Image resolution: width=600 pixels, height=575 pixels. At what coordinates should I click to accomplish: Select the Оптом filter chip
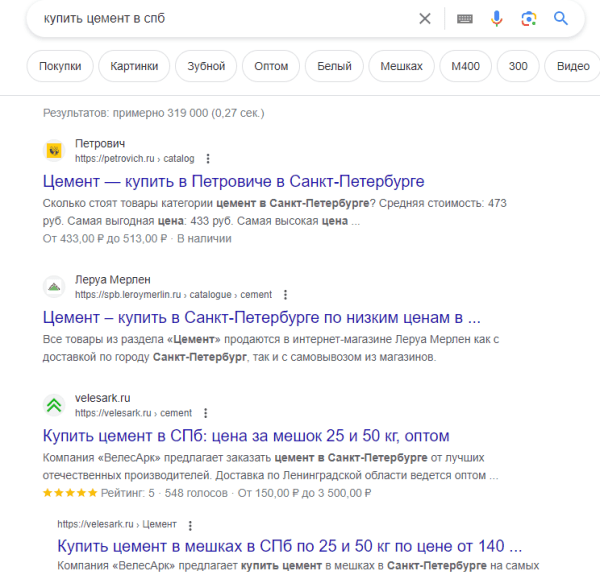271,66
